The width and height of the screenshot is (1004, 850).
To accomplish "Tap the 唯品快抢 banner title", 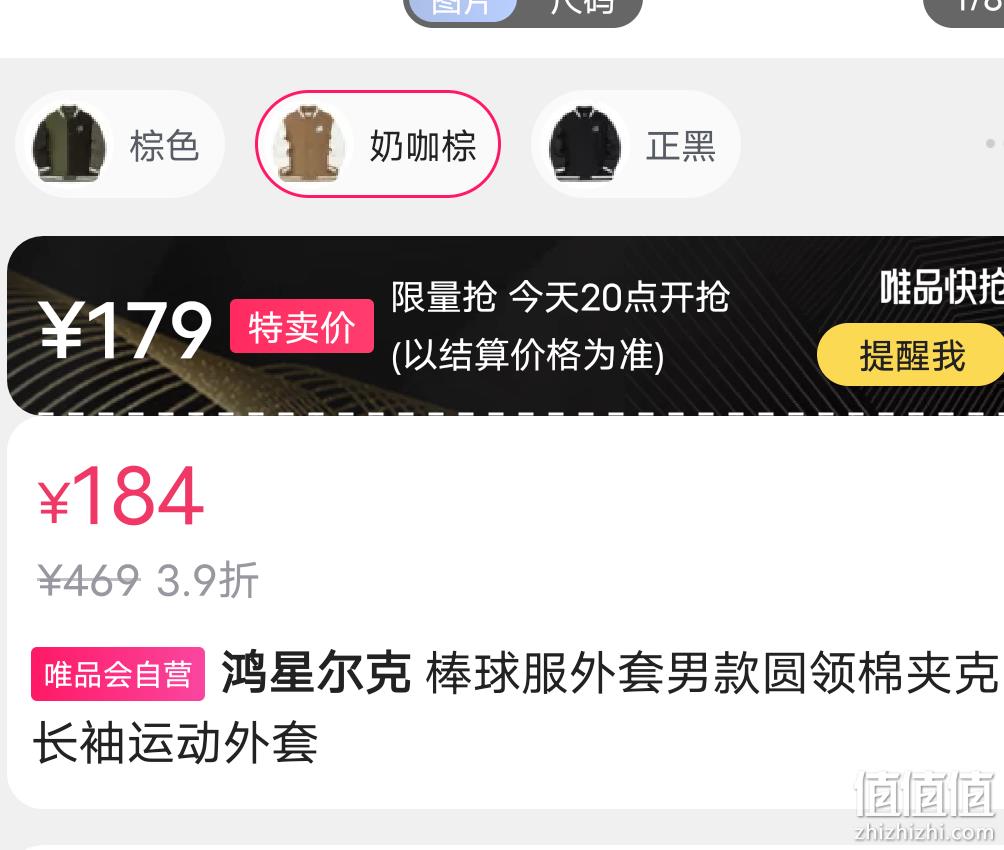I will coord(941,286).
